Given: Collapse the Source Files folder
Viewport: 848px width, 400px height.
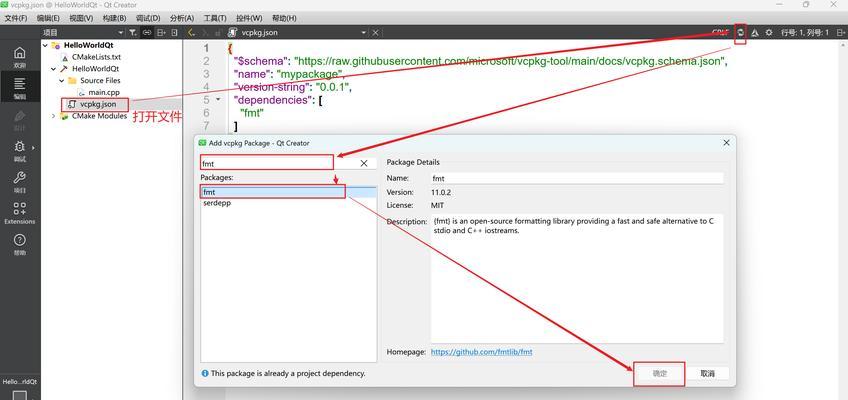Looking at the screenshot, I should (x=62, y=81).
